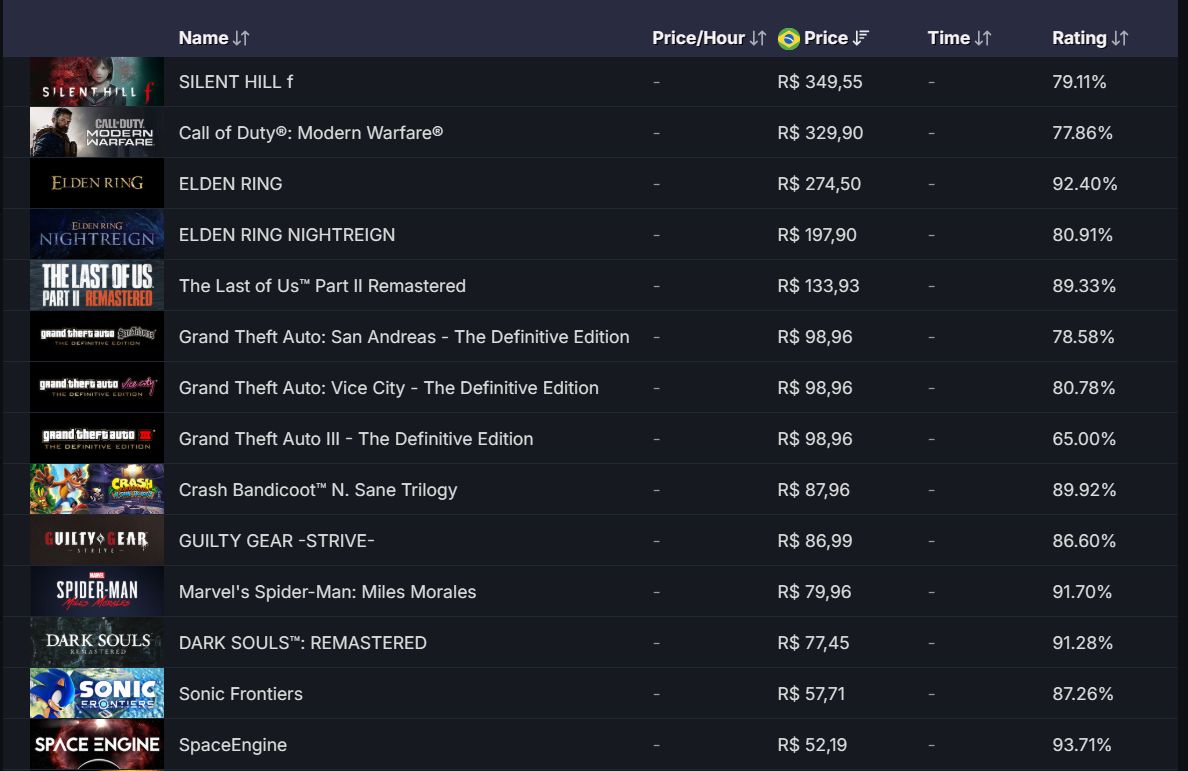Screen dimensions: 1188x771
Task: Open Spider-Man Miles Morales thumbnail
Action: point(97,592)
